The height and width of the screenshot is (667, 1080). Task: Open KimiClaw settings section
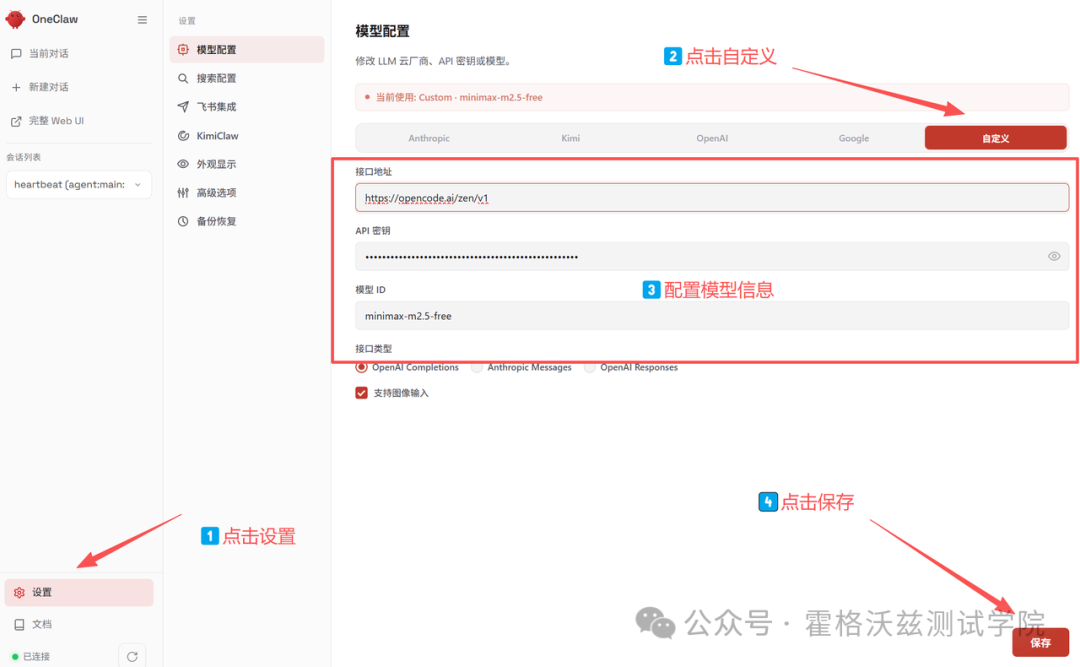coord(247,136)
